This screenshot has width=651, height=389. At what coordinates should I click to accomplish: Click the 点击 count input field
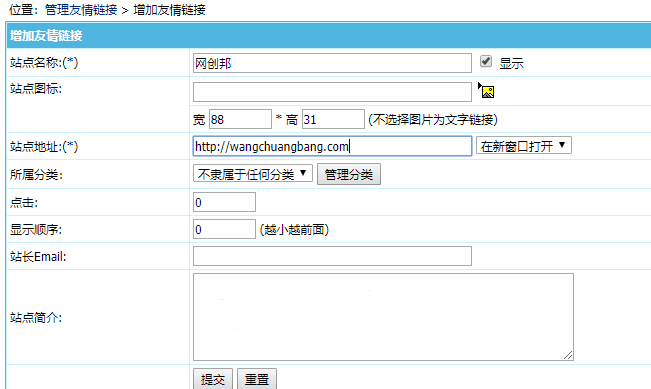(x=224, y=202)
